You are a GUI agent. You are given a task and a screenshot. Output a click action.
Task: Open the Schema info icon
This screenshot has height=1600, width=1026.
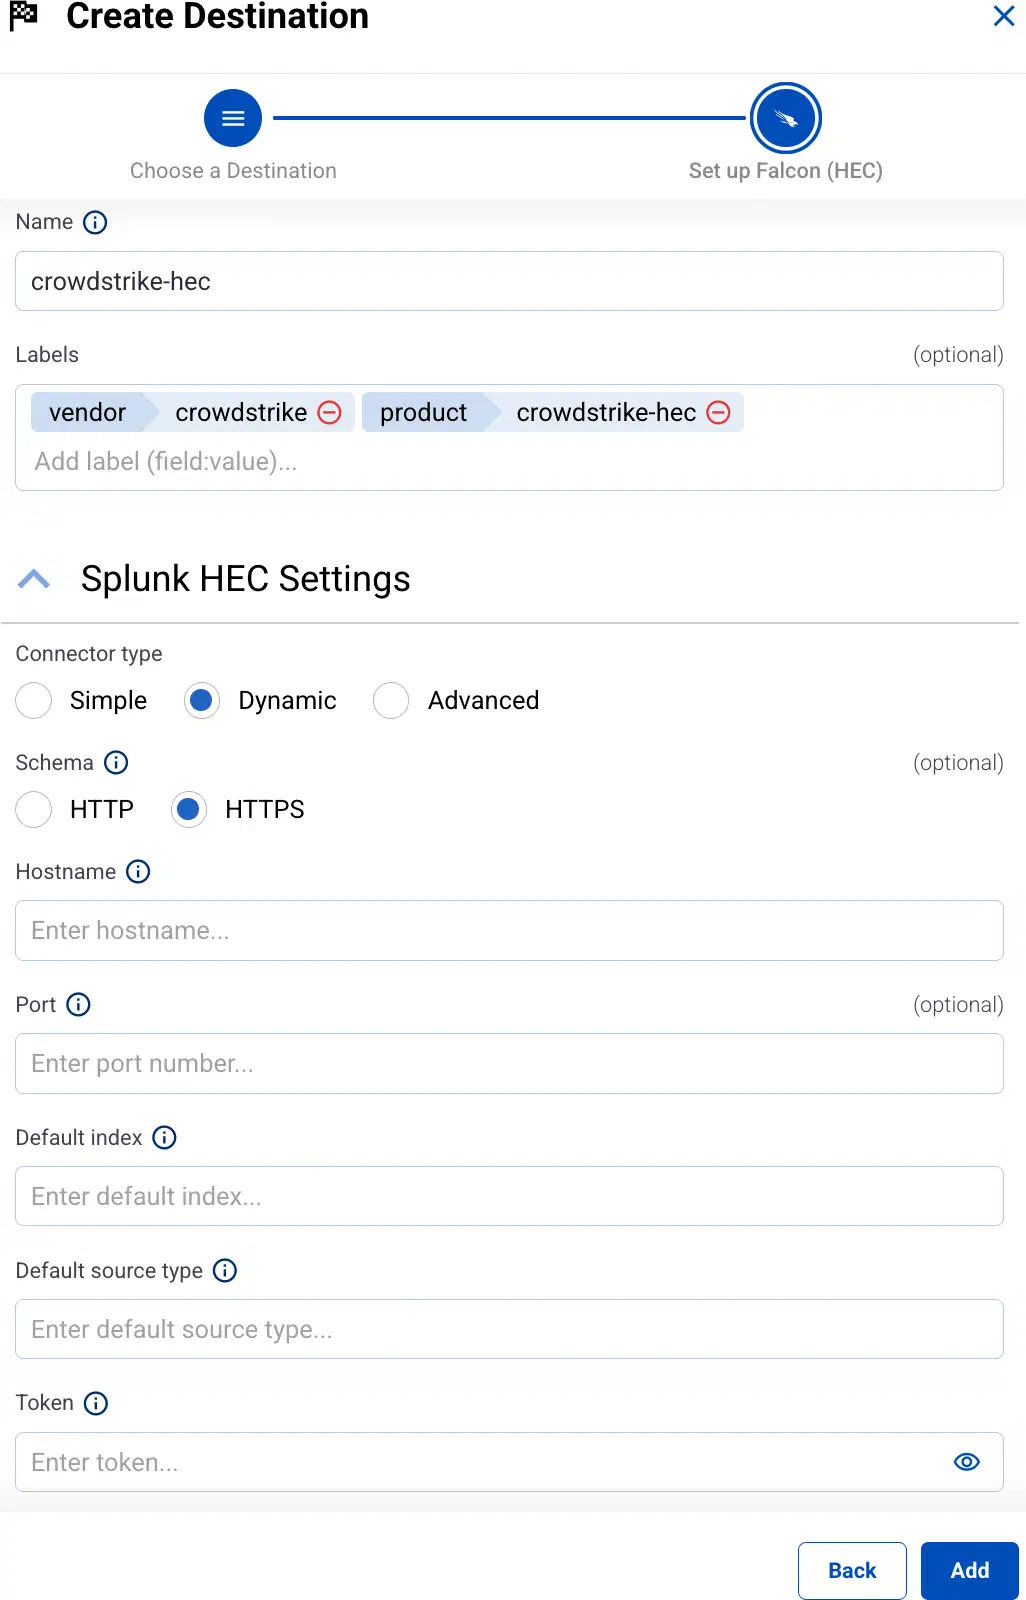click(x=116, y=763)
